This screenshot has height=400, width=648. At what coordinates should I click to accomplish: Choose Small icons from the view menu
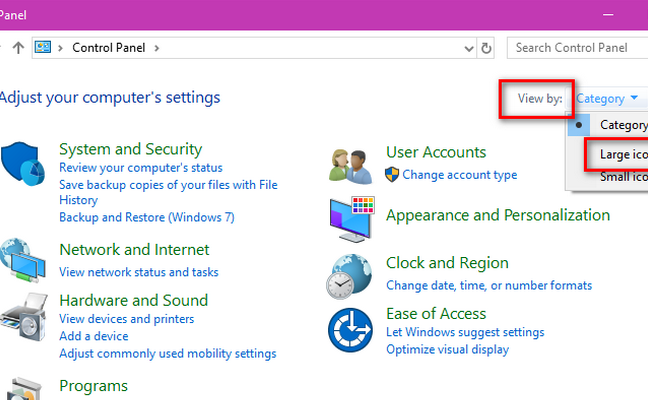coord(624,177)
